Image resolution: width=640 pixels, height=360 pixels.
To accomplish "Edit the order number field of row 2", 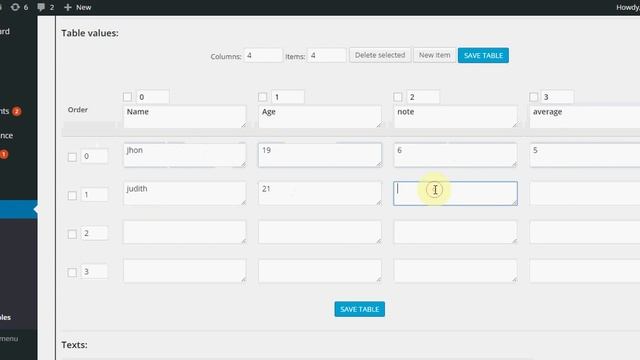I will point(94,233).
